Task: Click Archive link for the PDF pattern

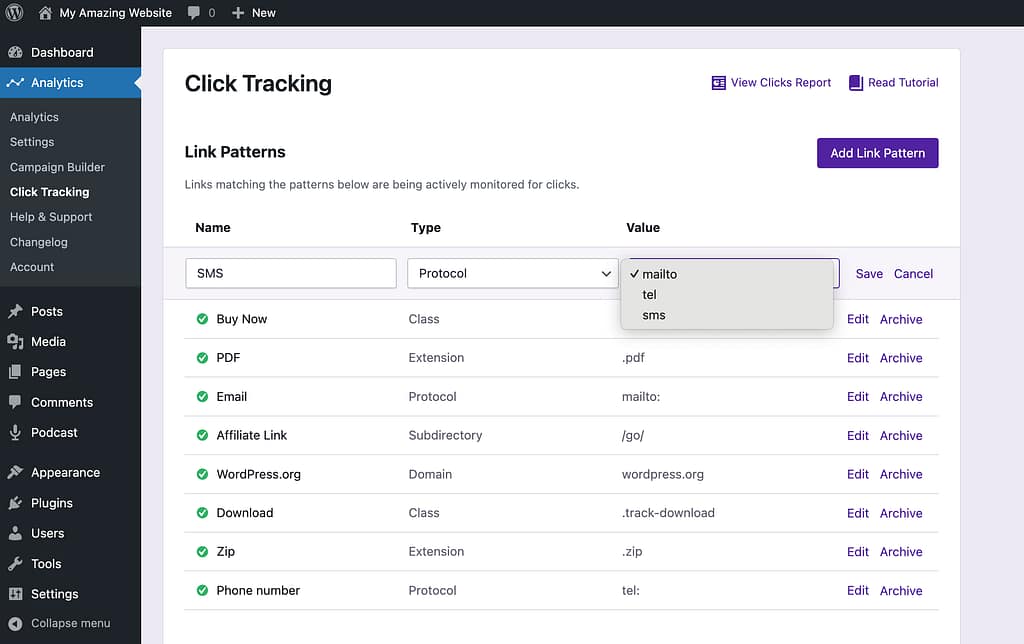Action: tap(901, 358)
